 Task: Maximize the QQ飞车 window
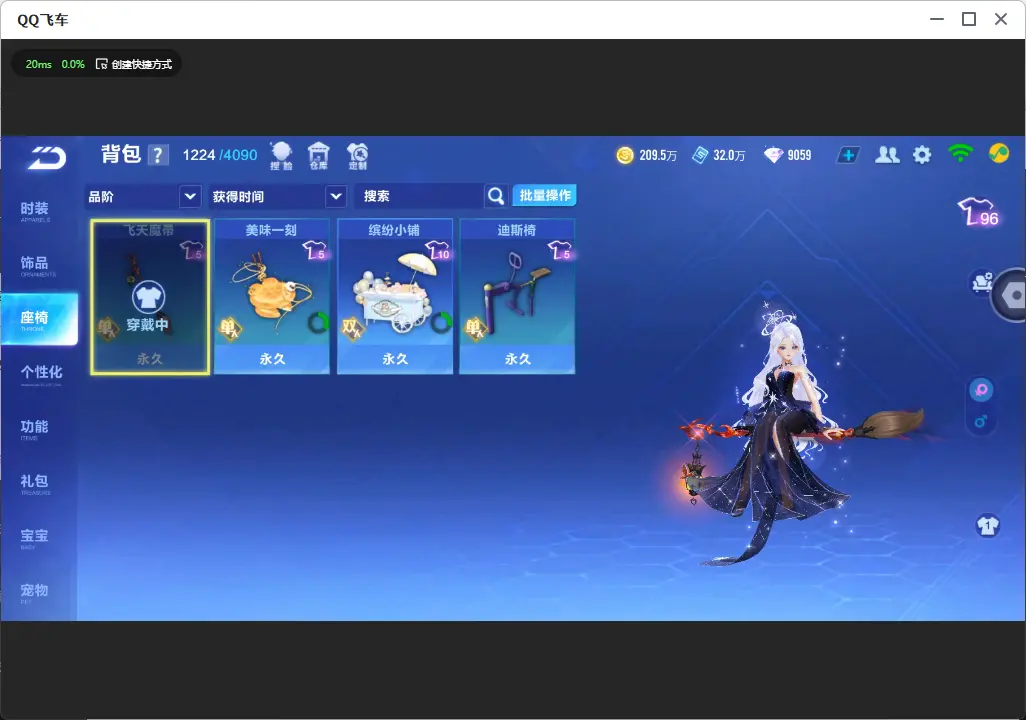point(969,20)
